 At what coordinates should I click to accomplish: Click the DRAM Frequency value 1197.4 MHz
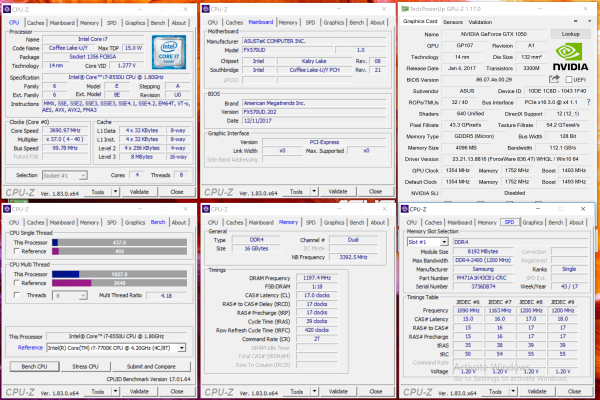click(317, 278)
